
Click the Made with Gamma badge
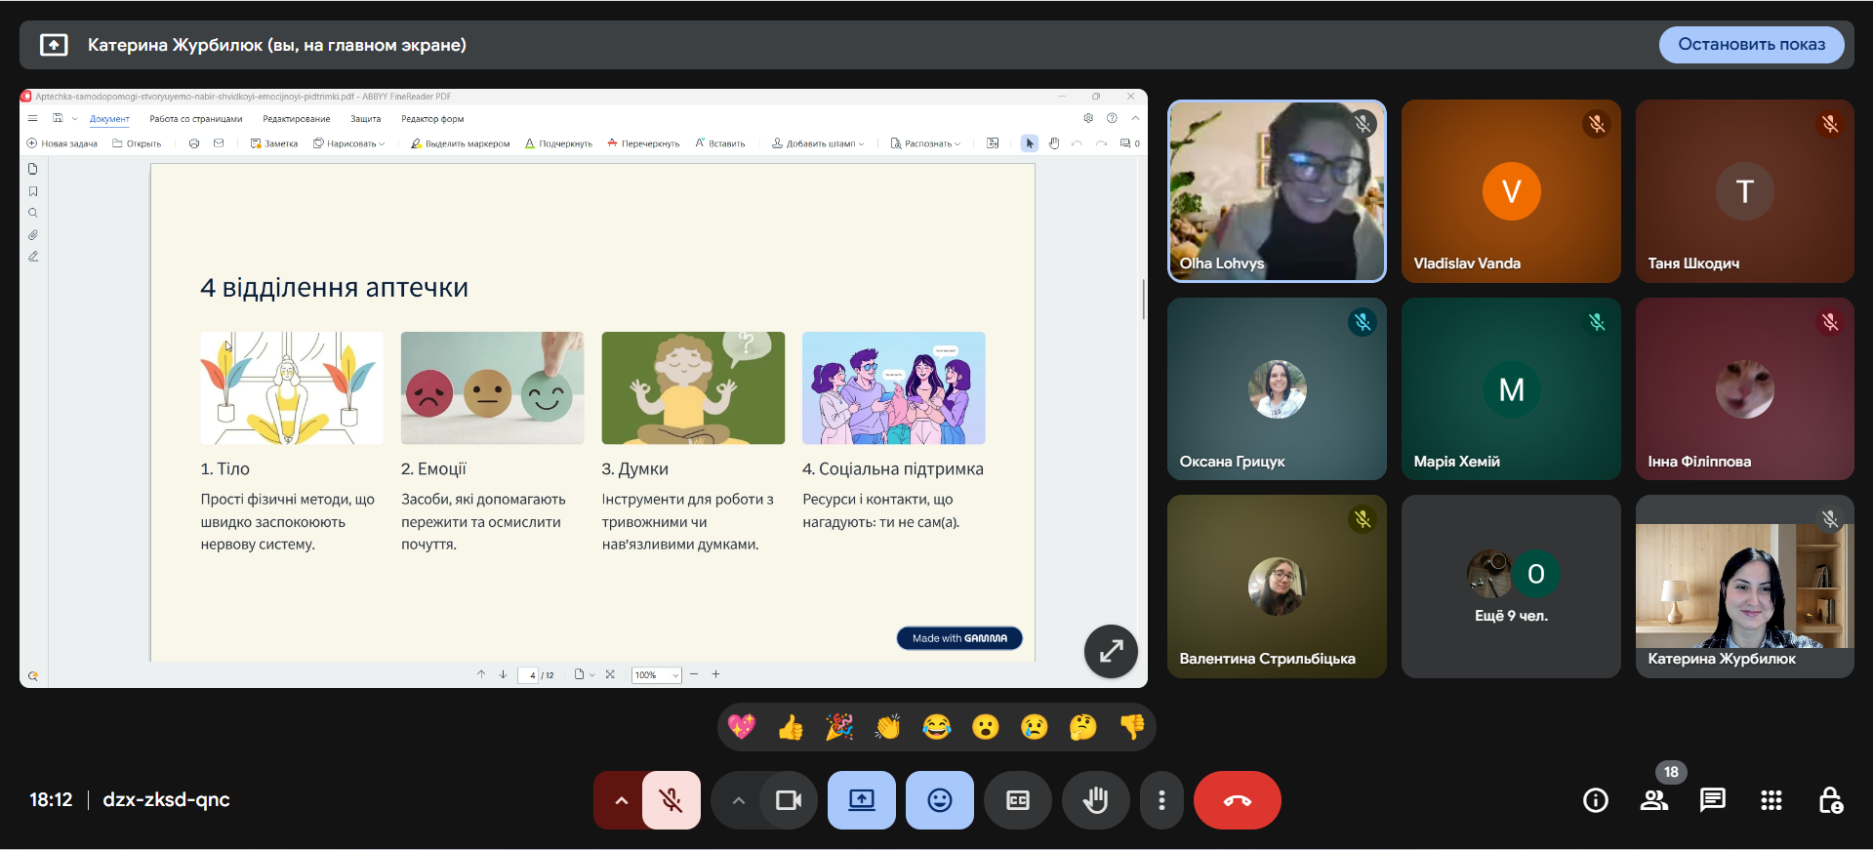tap(959, 638)
